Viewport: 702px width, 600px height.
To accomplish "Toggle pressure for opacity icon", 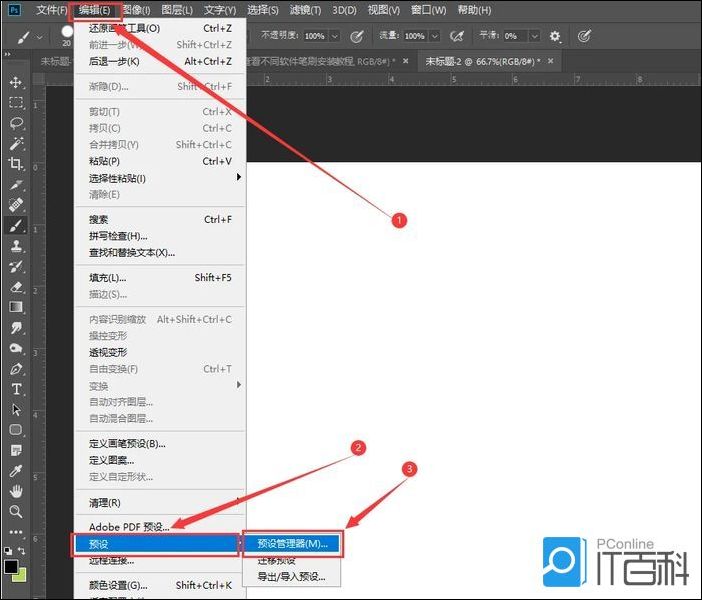I will point(357,36).
